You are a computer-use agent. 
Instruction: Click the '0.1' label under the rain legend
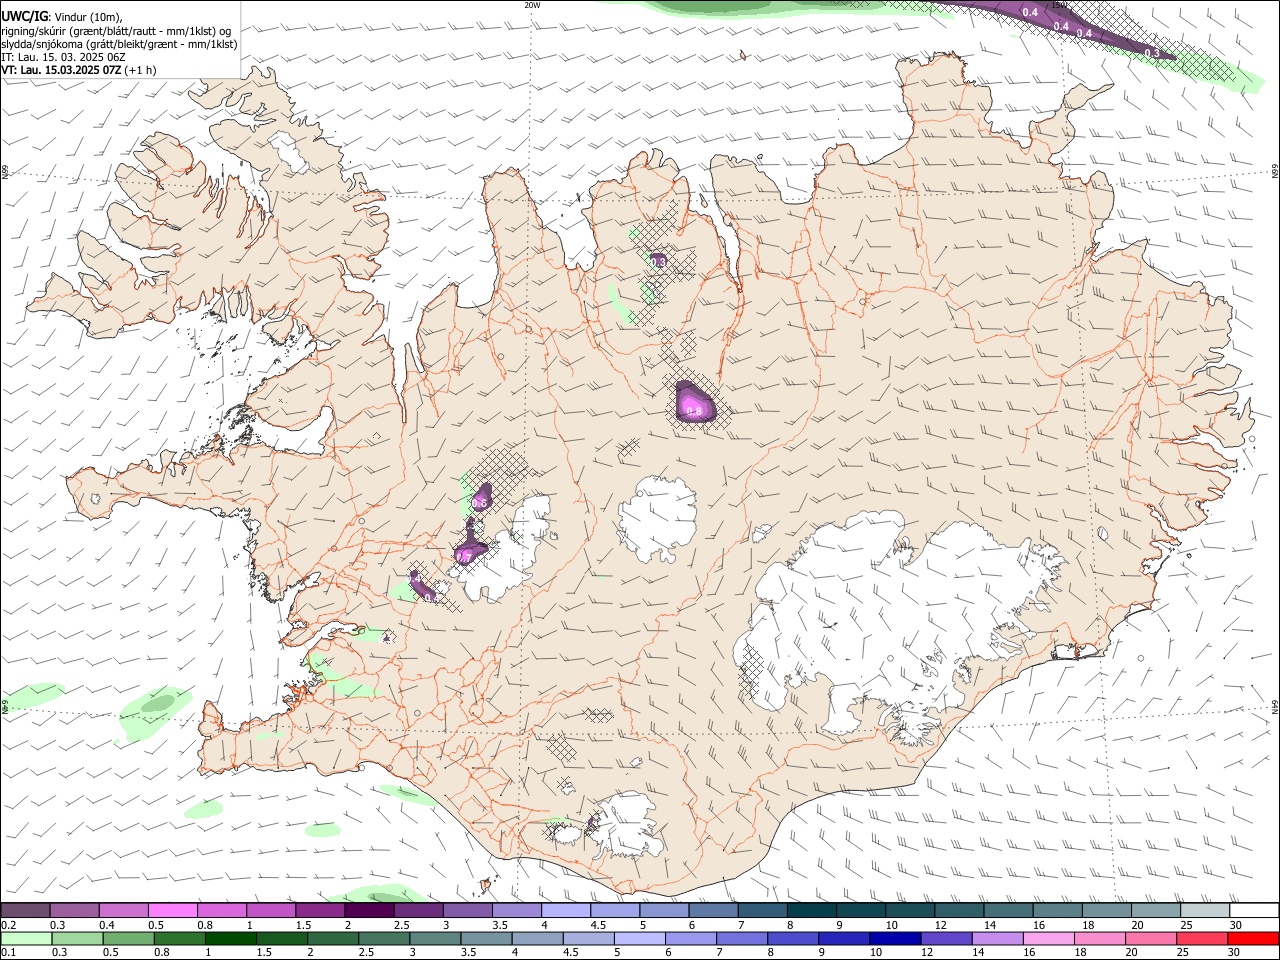(9, 953)
